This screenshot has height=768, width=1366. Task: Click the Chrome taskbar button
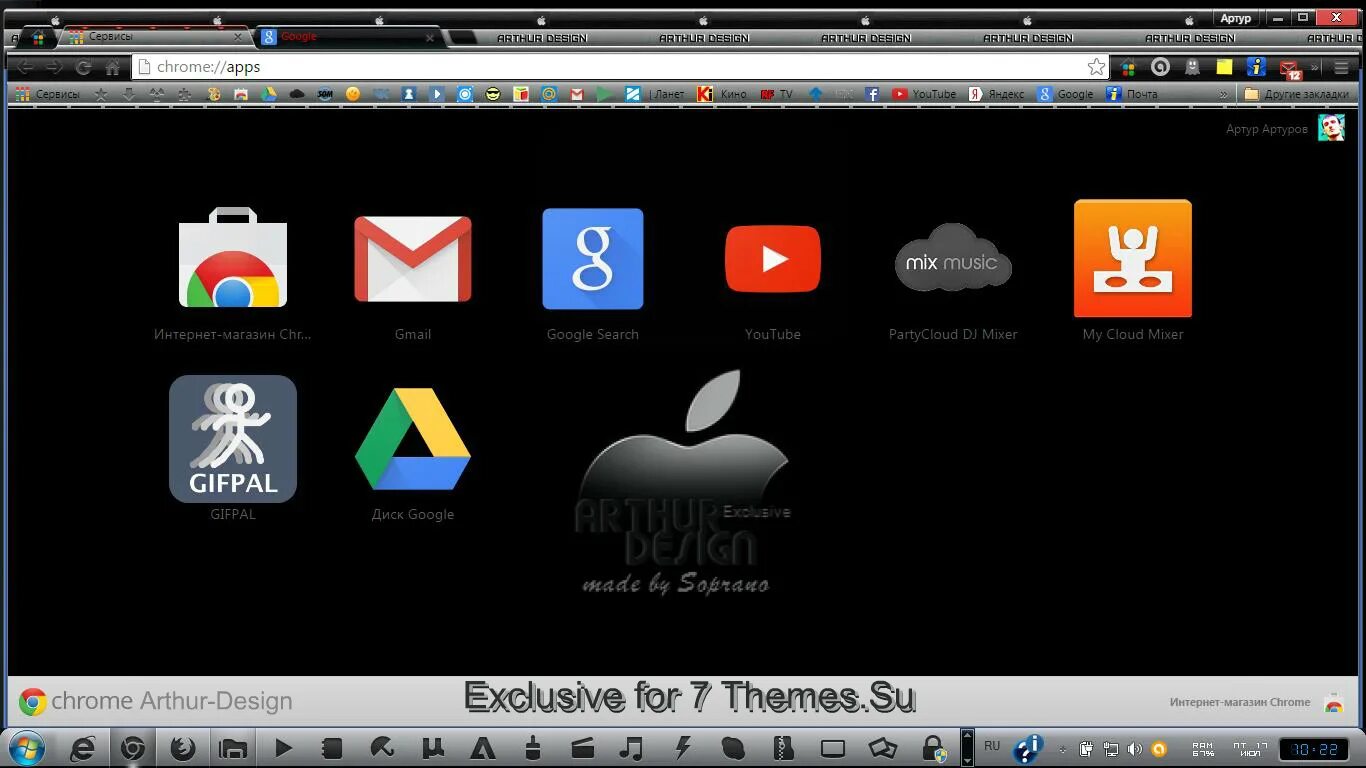coord(133,748)
